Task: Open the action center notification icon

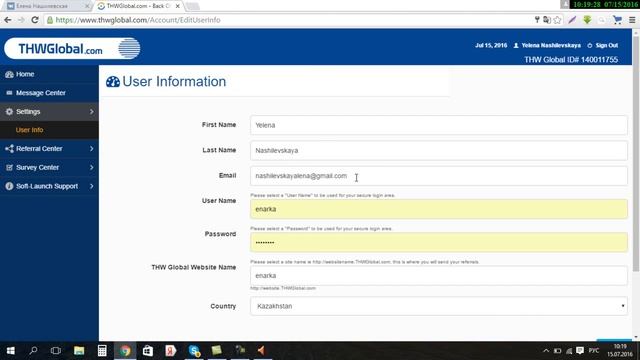Action: tap(580, 351)
